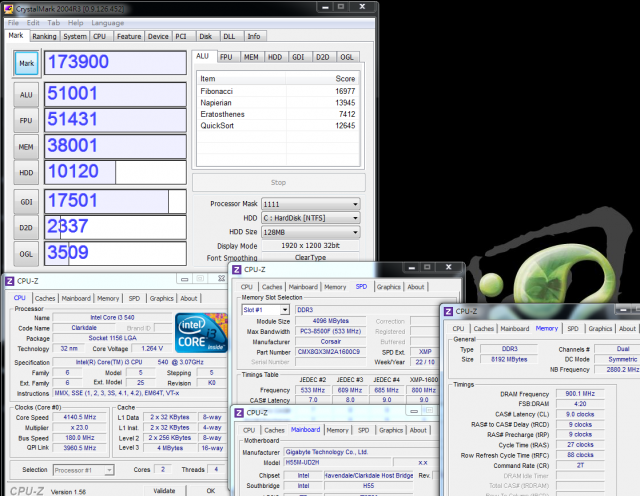Click the D2D score progress bar

pos(115,227)
